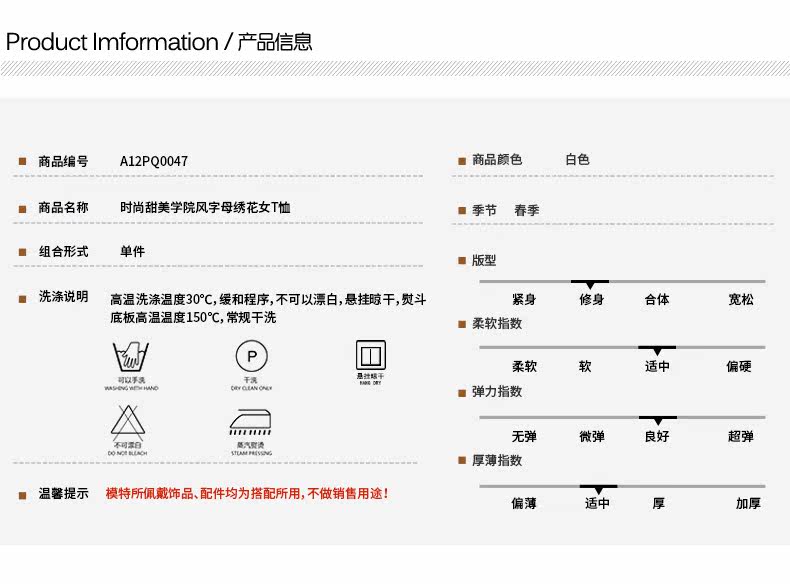Click the 紧身 fit option

click(524, 300)
